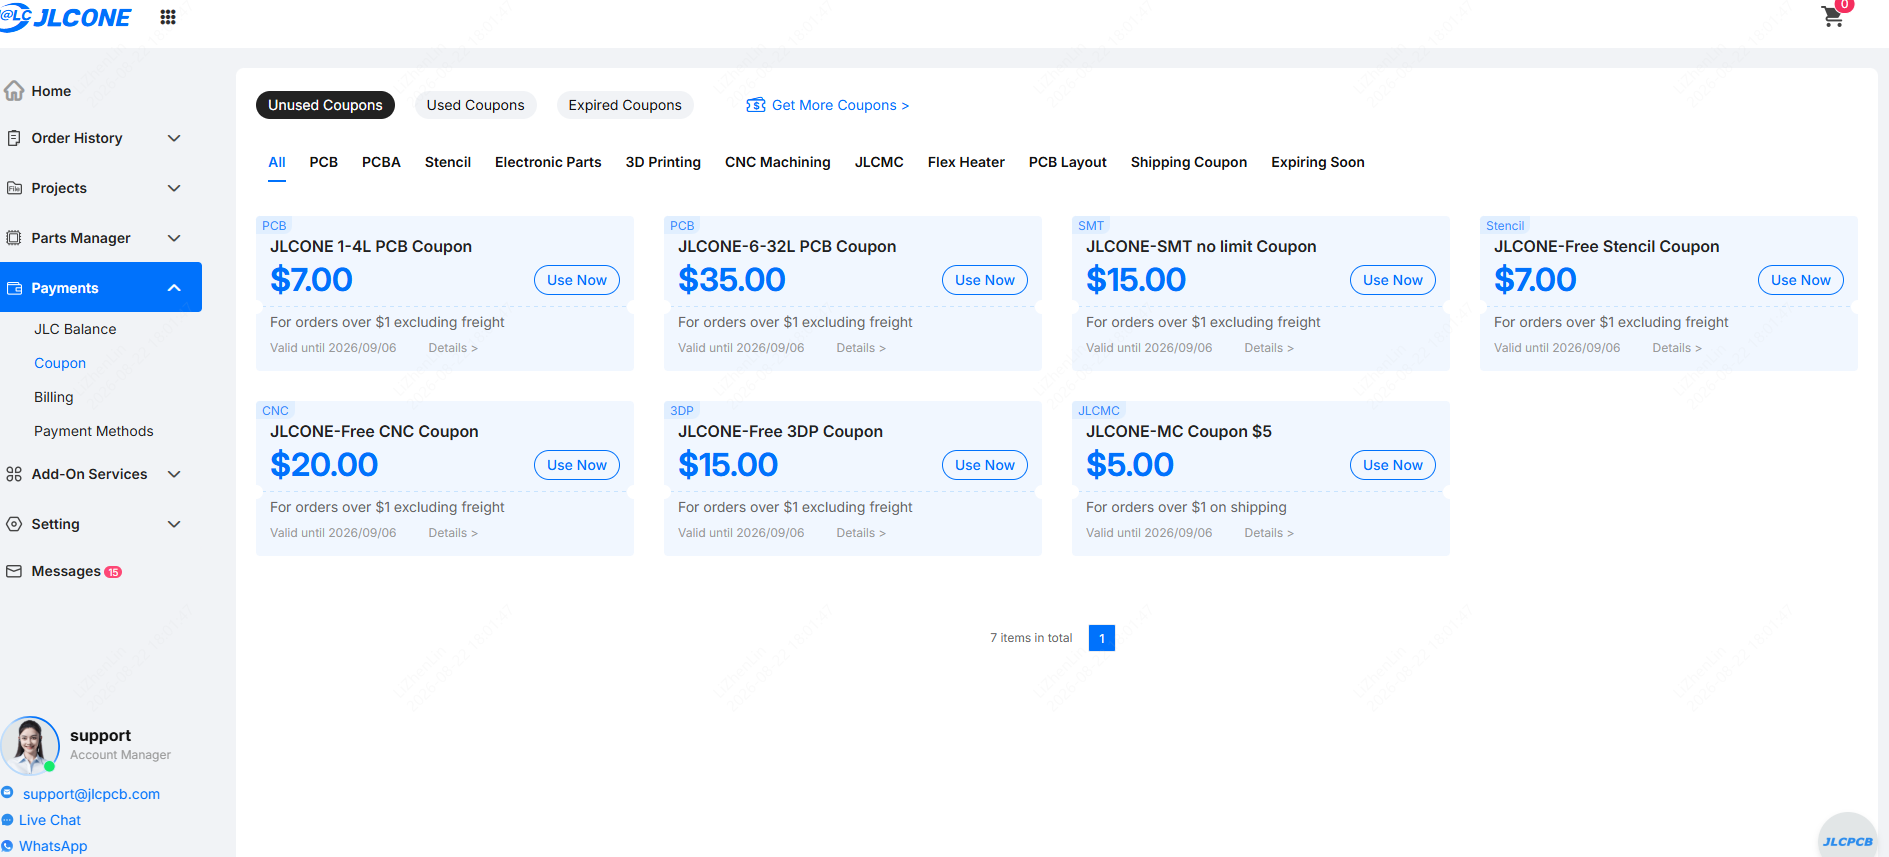Click the Add-On Services icon
This screenshot has height=857, width=1889.
click(x=14, y=474)
